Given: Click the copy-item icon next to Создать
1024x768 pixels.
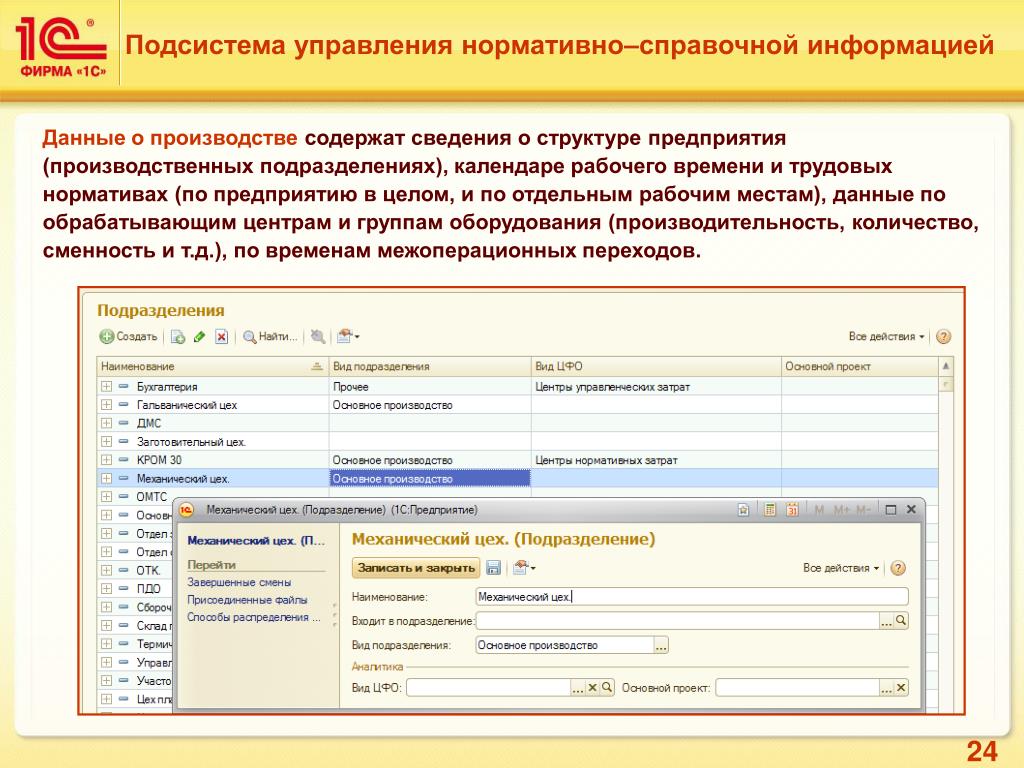Looking at the screenshot, I should coord(178,337).
